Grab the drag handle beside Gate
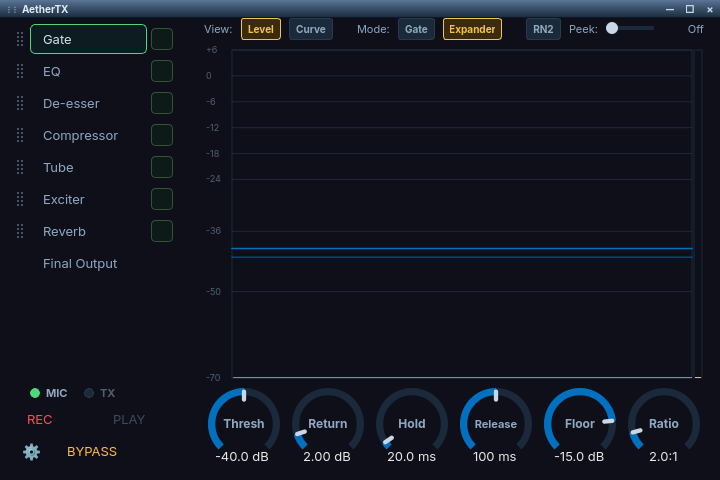 [x=20, y=40]
